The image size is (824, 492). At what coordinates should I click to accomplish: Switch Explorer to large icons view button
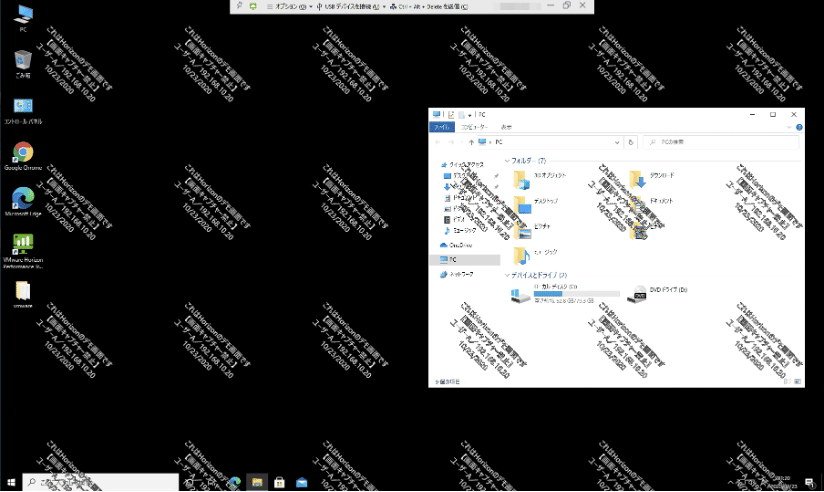[797, 382]
